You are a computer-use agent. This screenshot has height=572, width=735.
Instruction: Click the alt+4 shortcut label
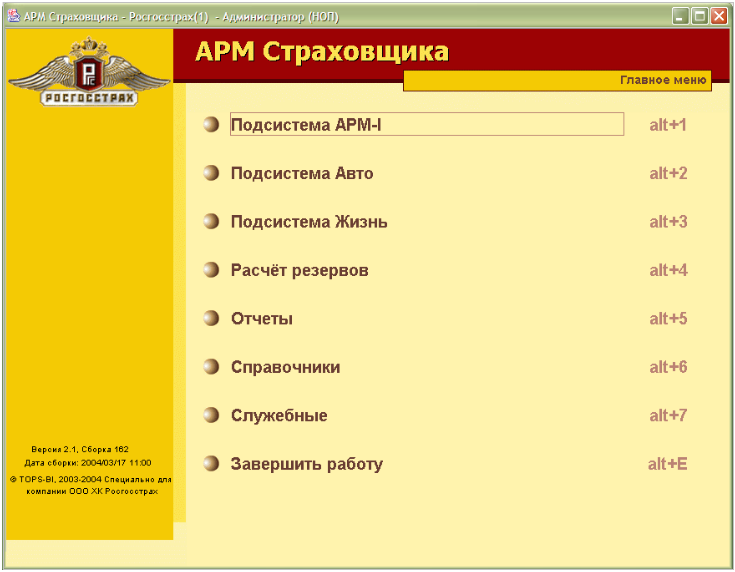668,271
